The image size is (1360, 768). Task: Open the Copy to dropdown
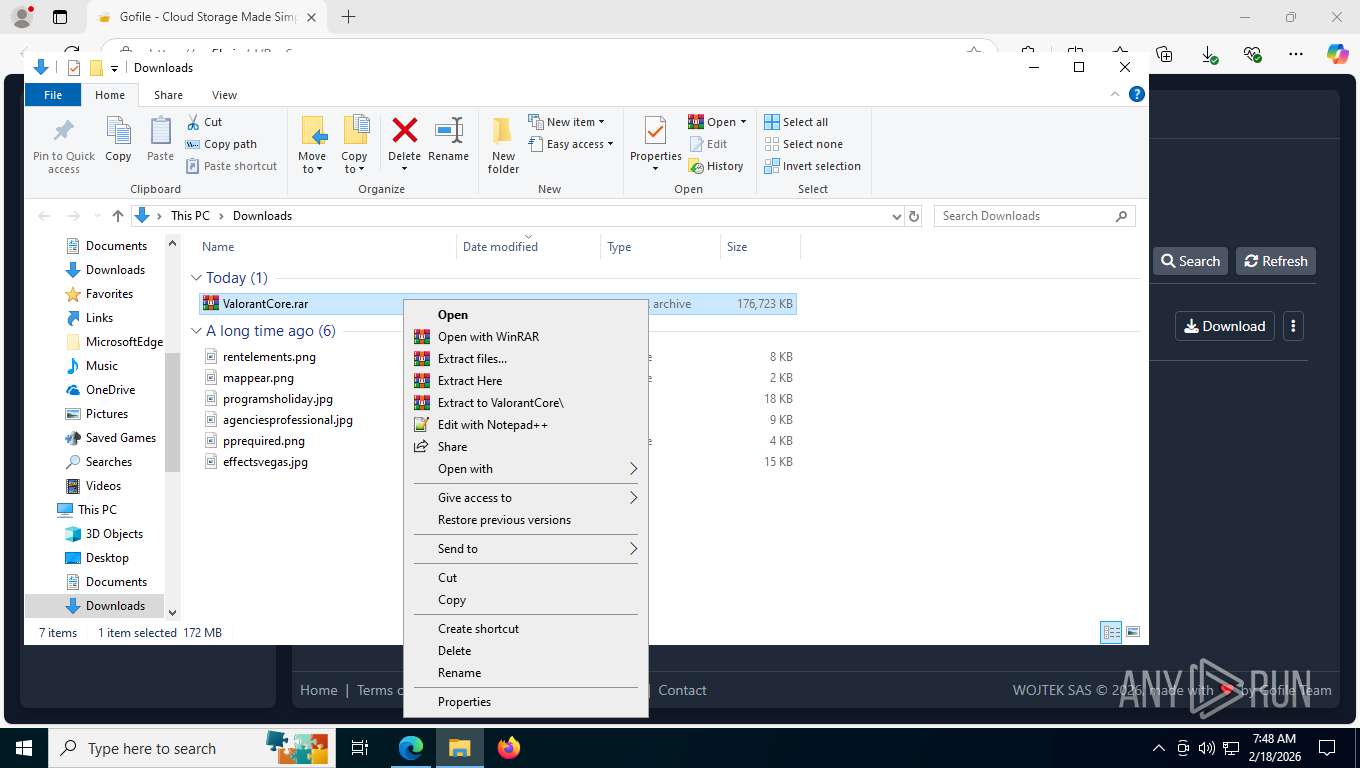click(354, 145)
